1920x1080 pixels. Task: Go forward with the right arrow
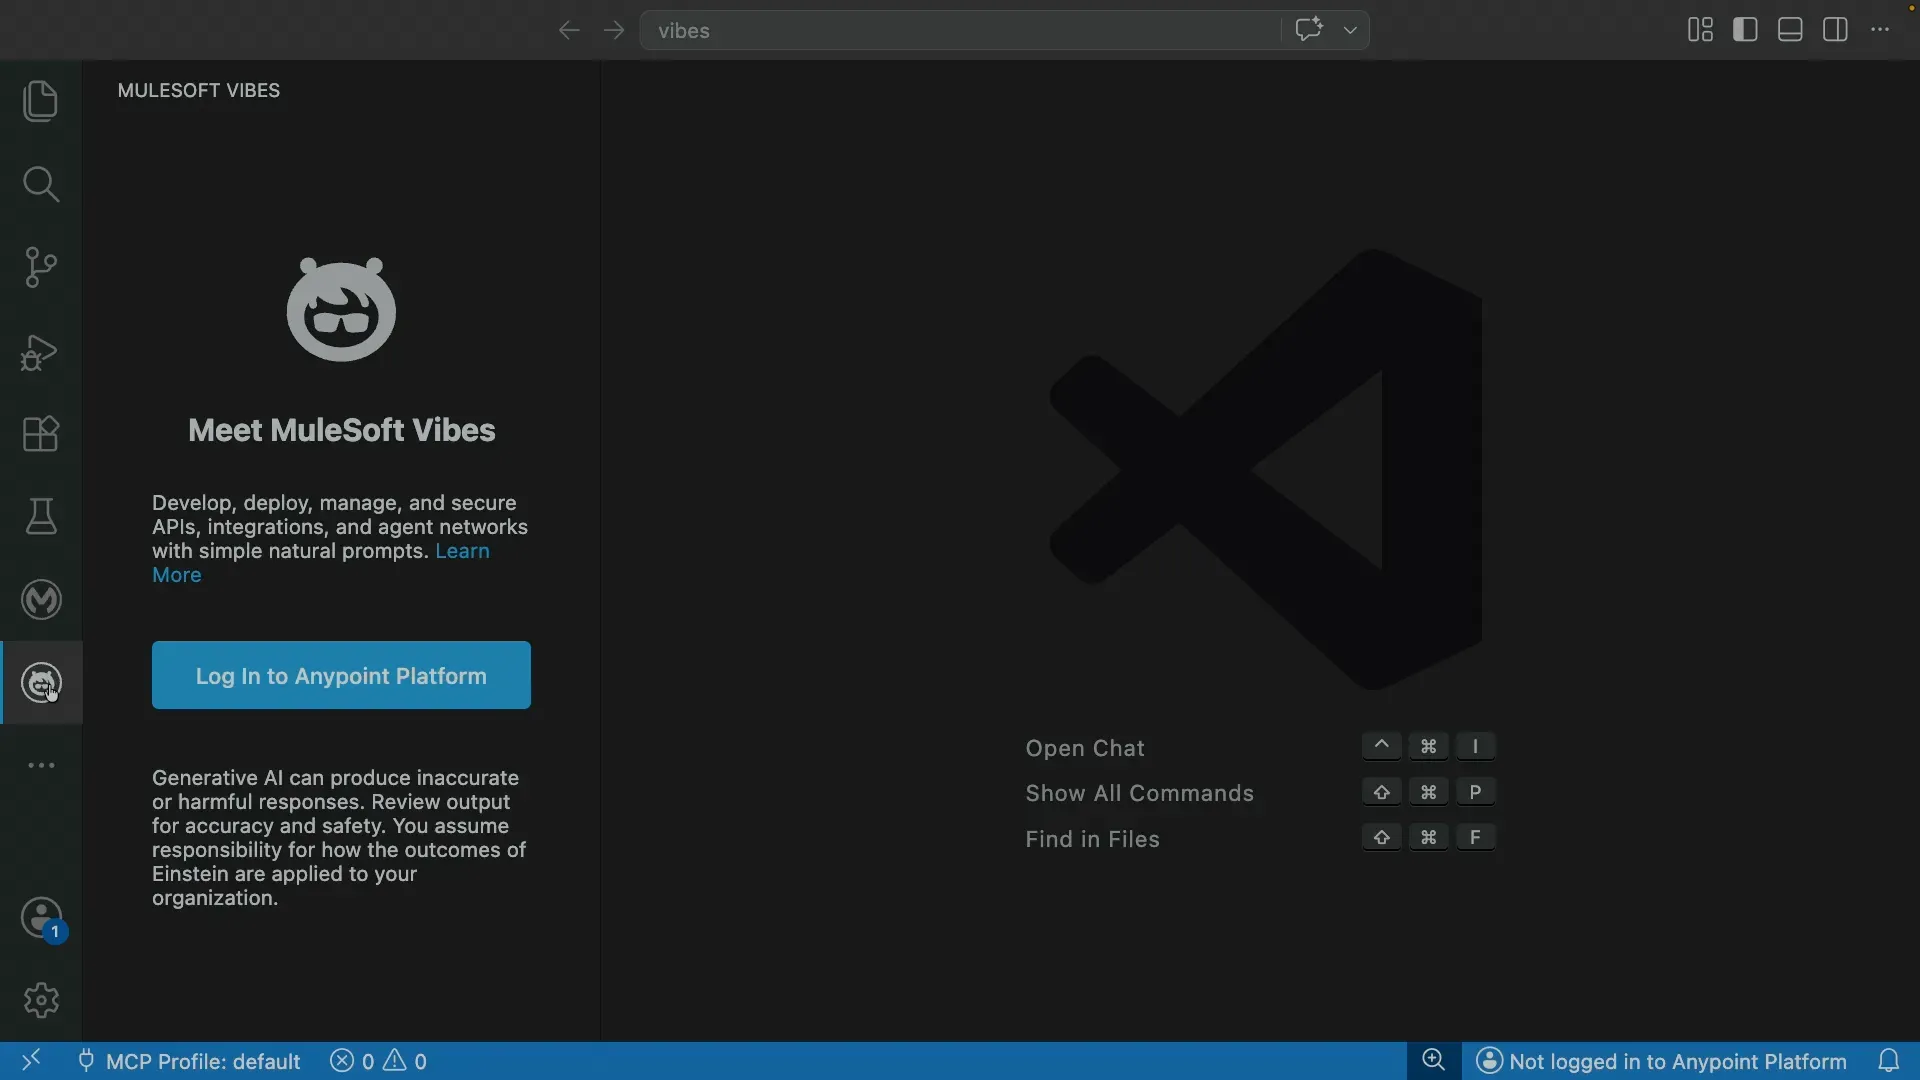[614, 30]
